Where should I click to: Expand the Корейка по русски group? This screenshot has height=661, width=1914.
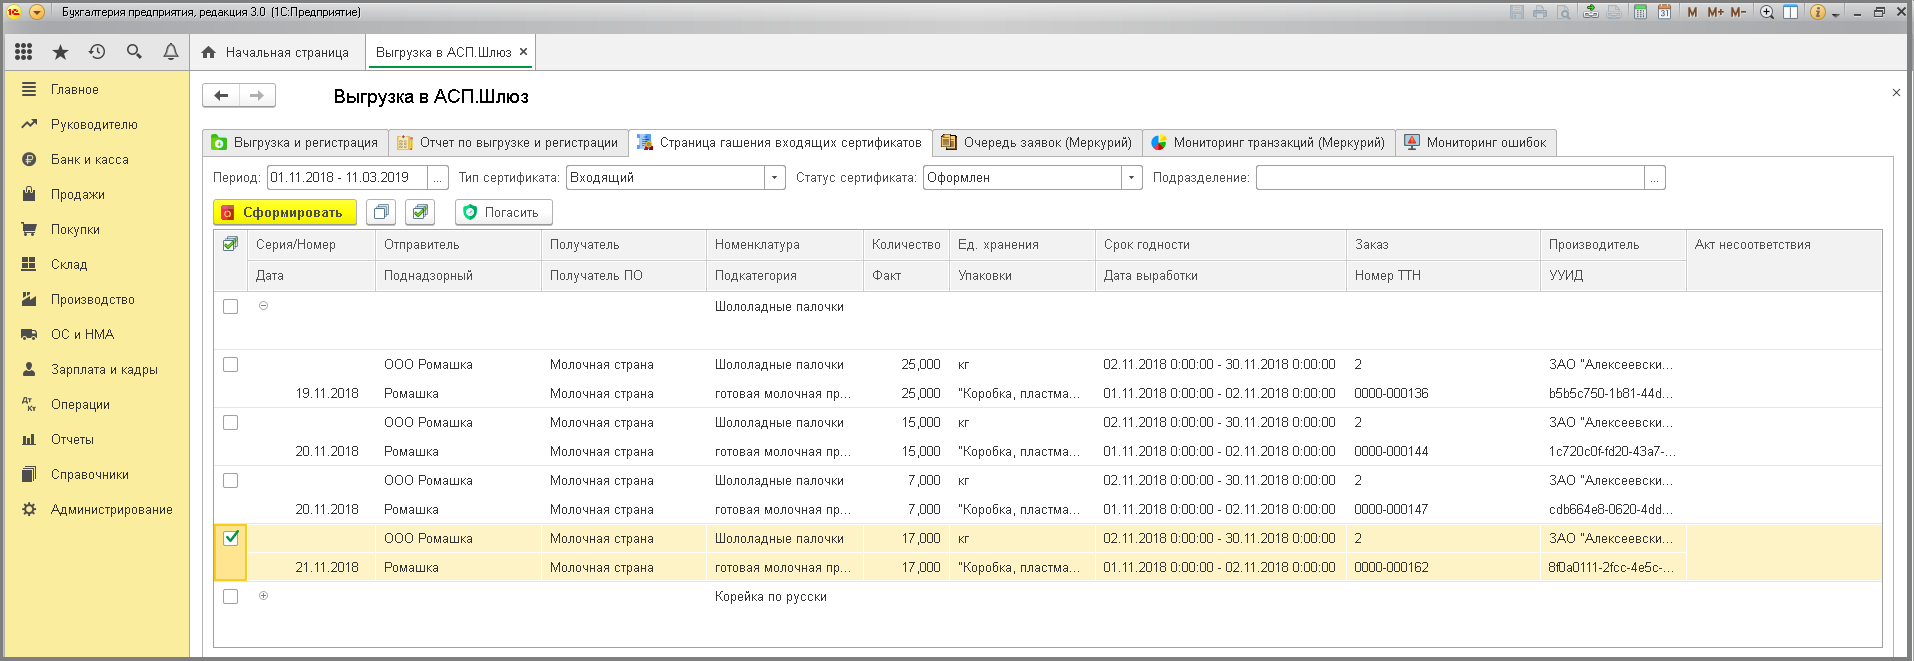[x=263, y=596]
